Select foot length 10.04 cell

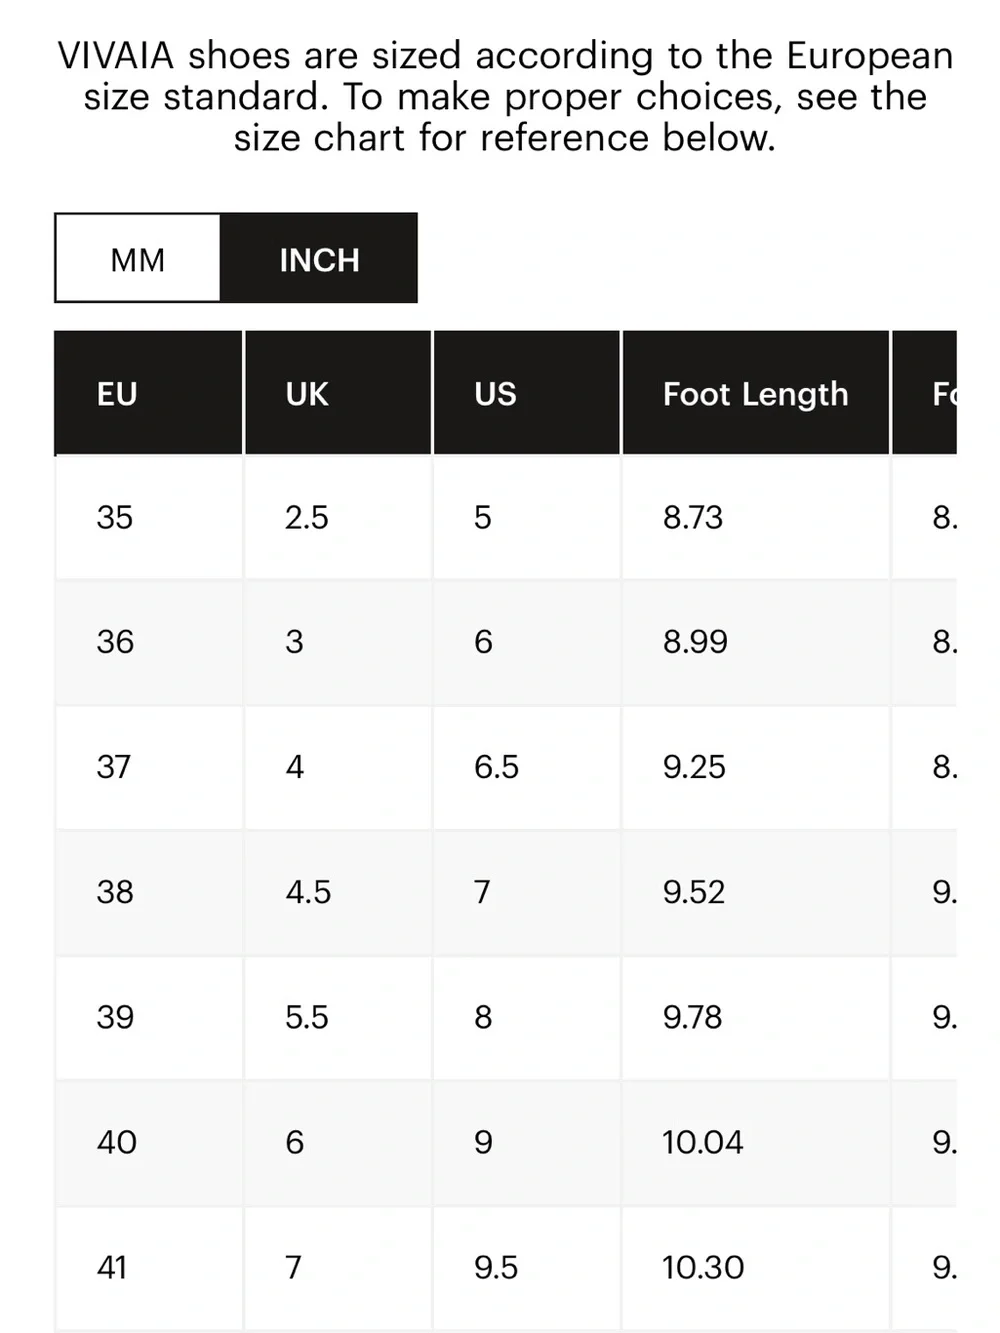tap(756, 1142)
